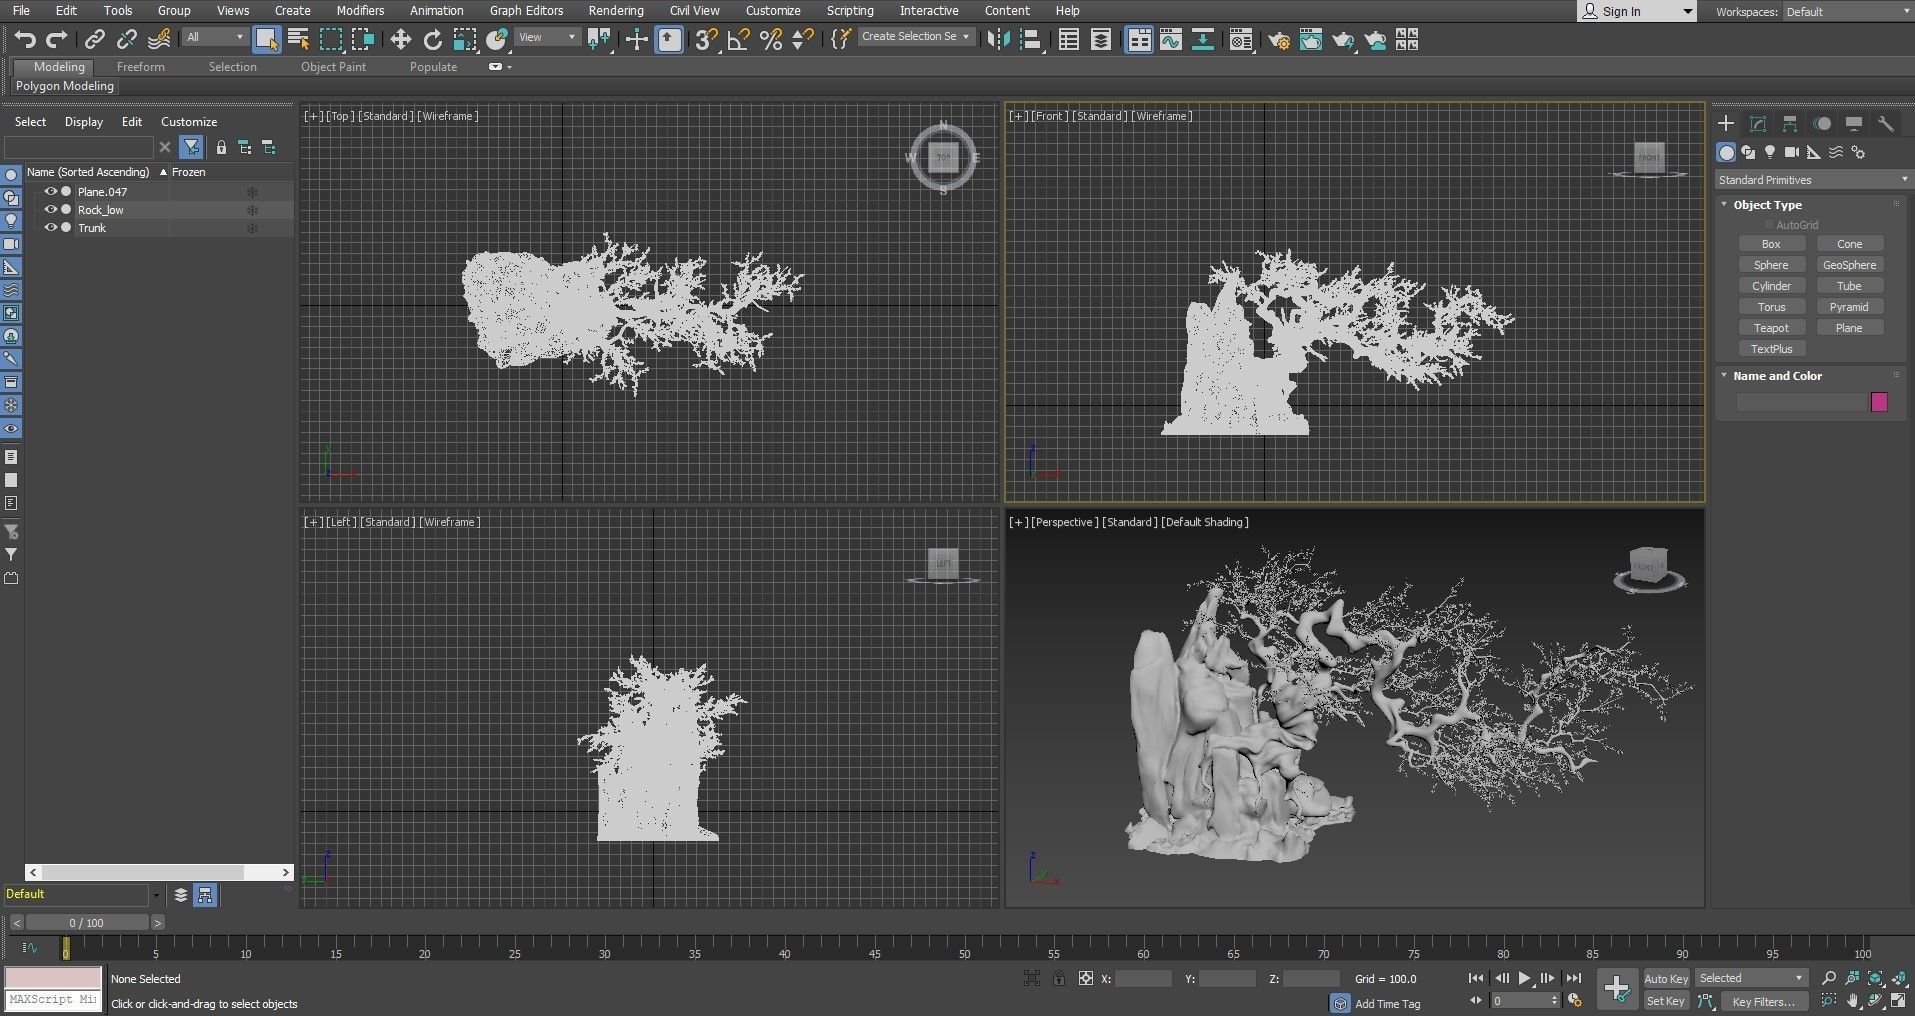Select the Cameras category in Create panel

[1792, 152]
